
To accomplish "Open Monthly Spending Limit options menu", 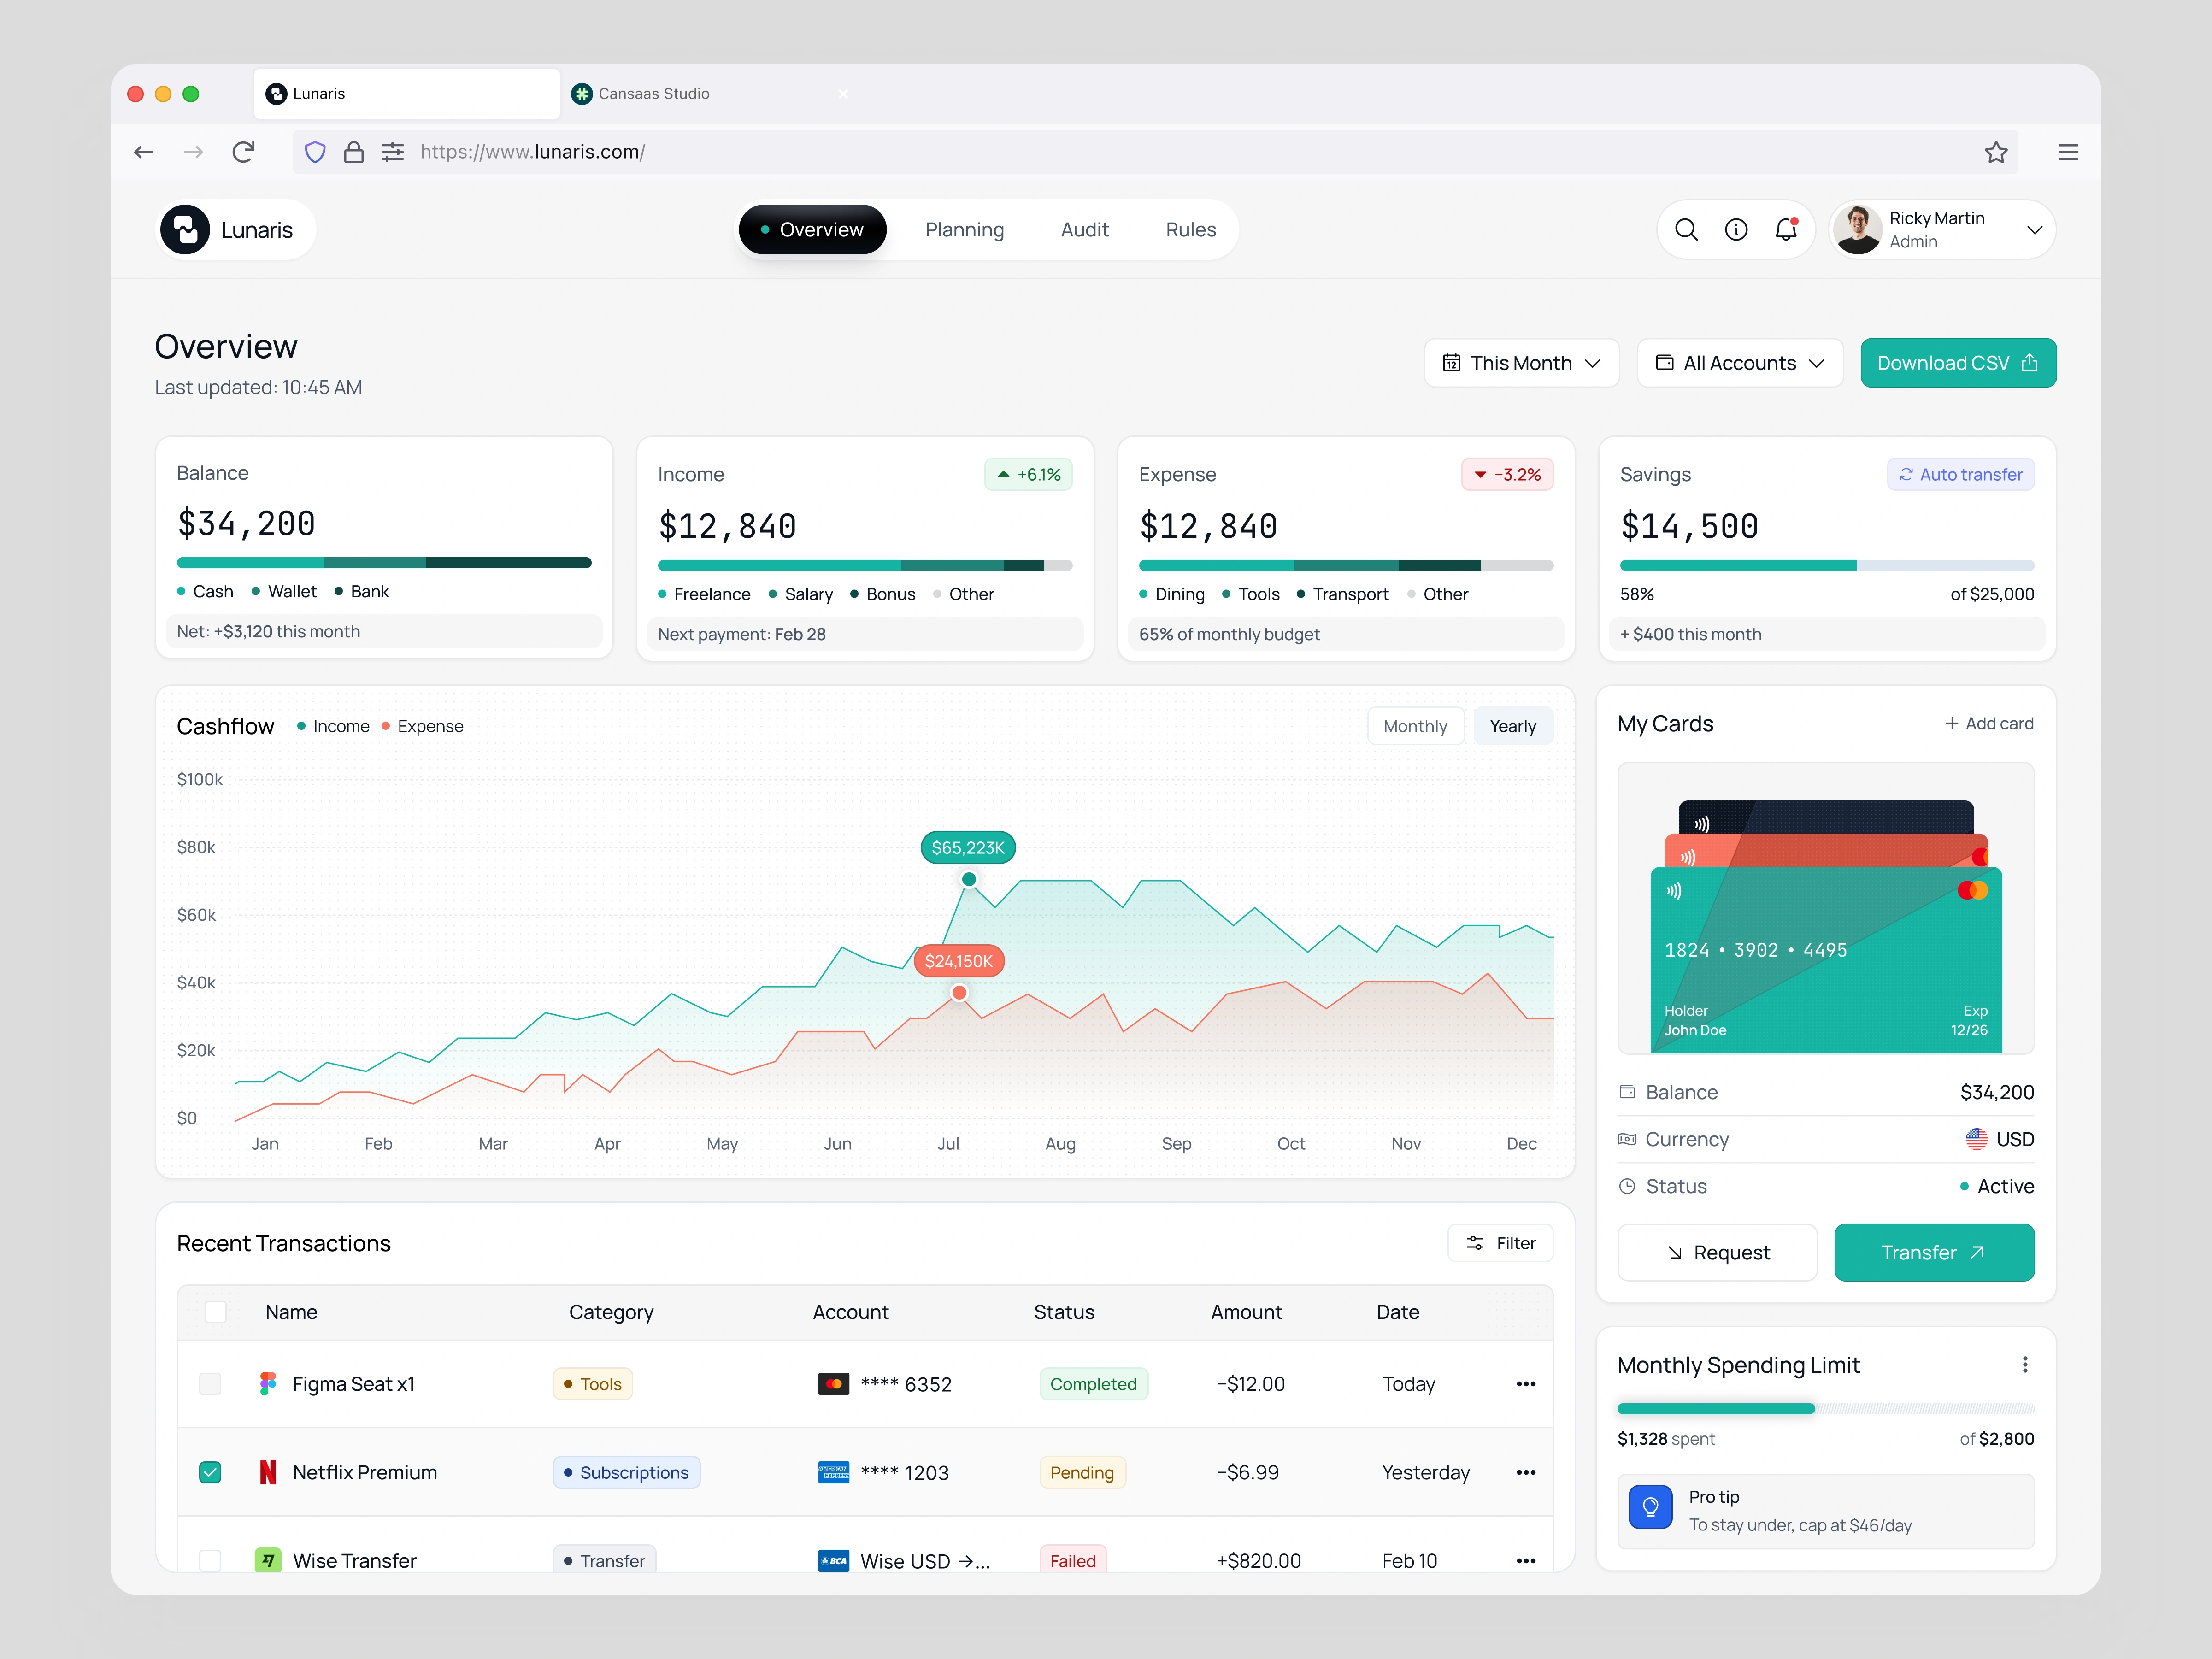I will [2025, 1365].
